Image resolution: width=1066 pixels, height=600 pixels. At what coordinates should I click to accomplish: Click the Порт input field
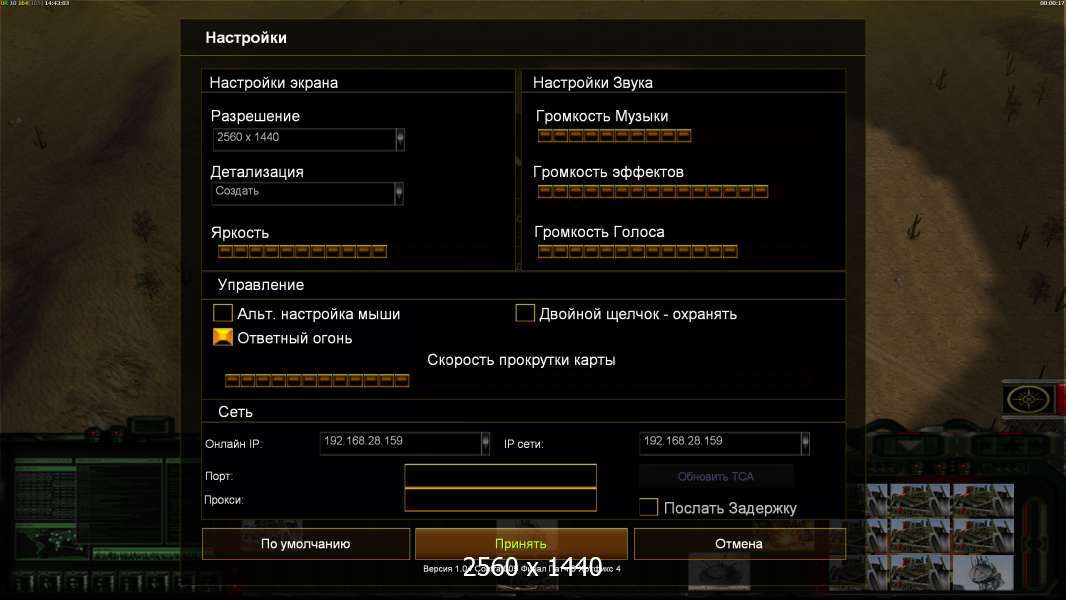(500, 476)
